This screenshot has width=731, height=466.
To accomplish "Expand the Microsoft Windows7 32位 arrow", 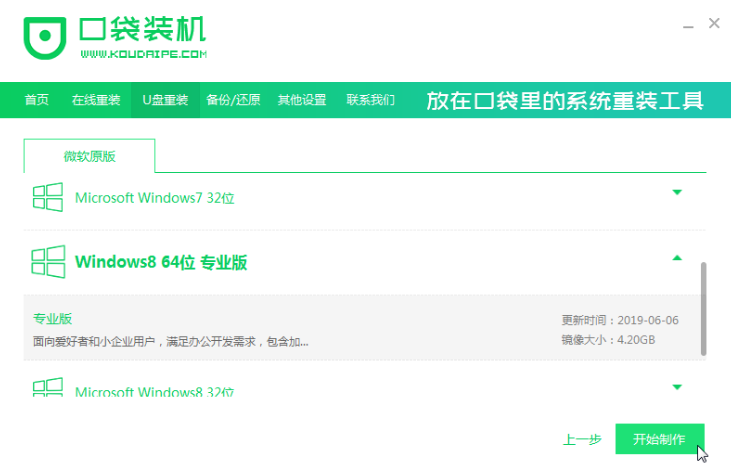I will (677, 192).
